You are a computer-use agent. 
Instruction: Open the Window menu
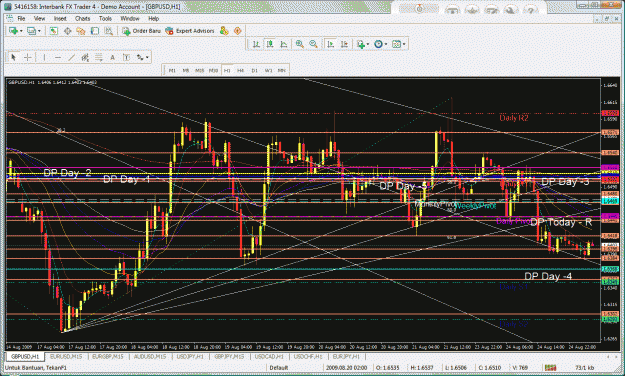pyautogui.click(x=130, y=18)
